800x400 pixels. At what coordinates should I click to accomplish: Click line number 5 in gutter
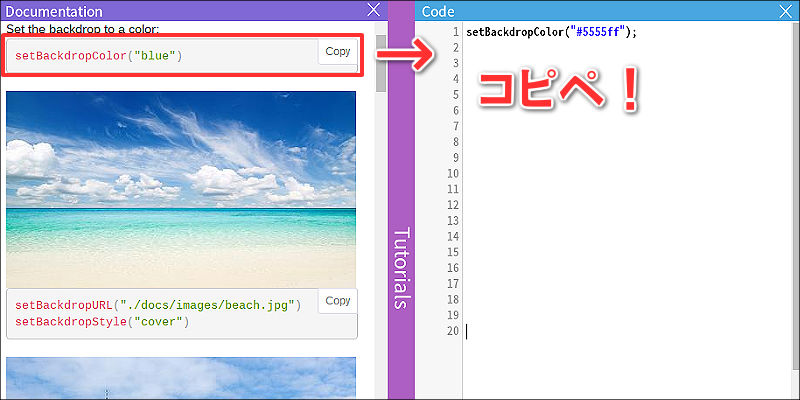(456, 95)
